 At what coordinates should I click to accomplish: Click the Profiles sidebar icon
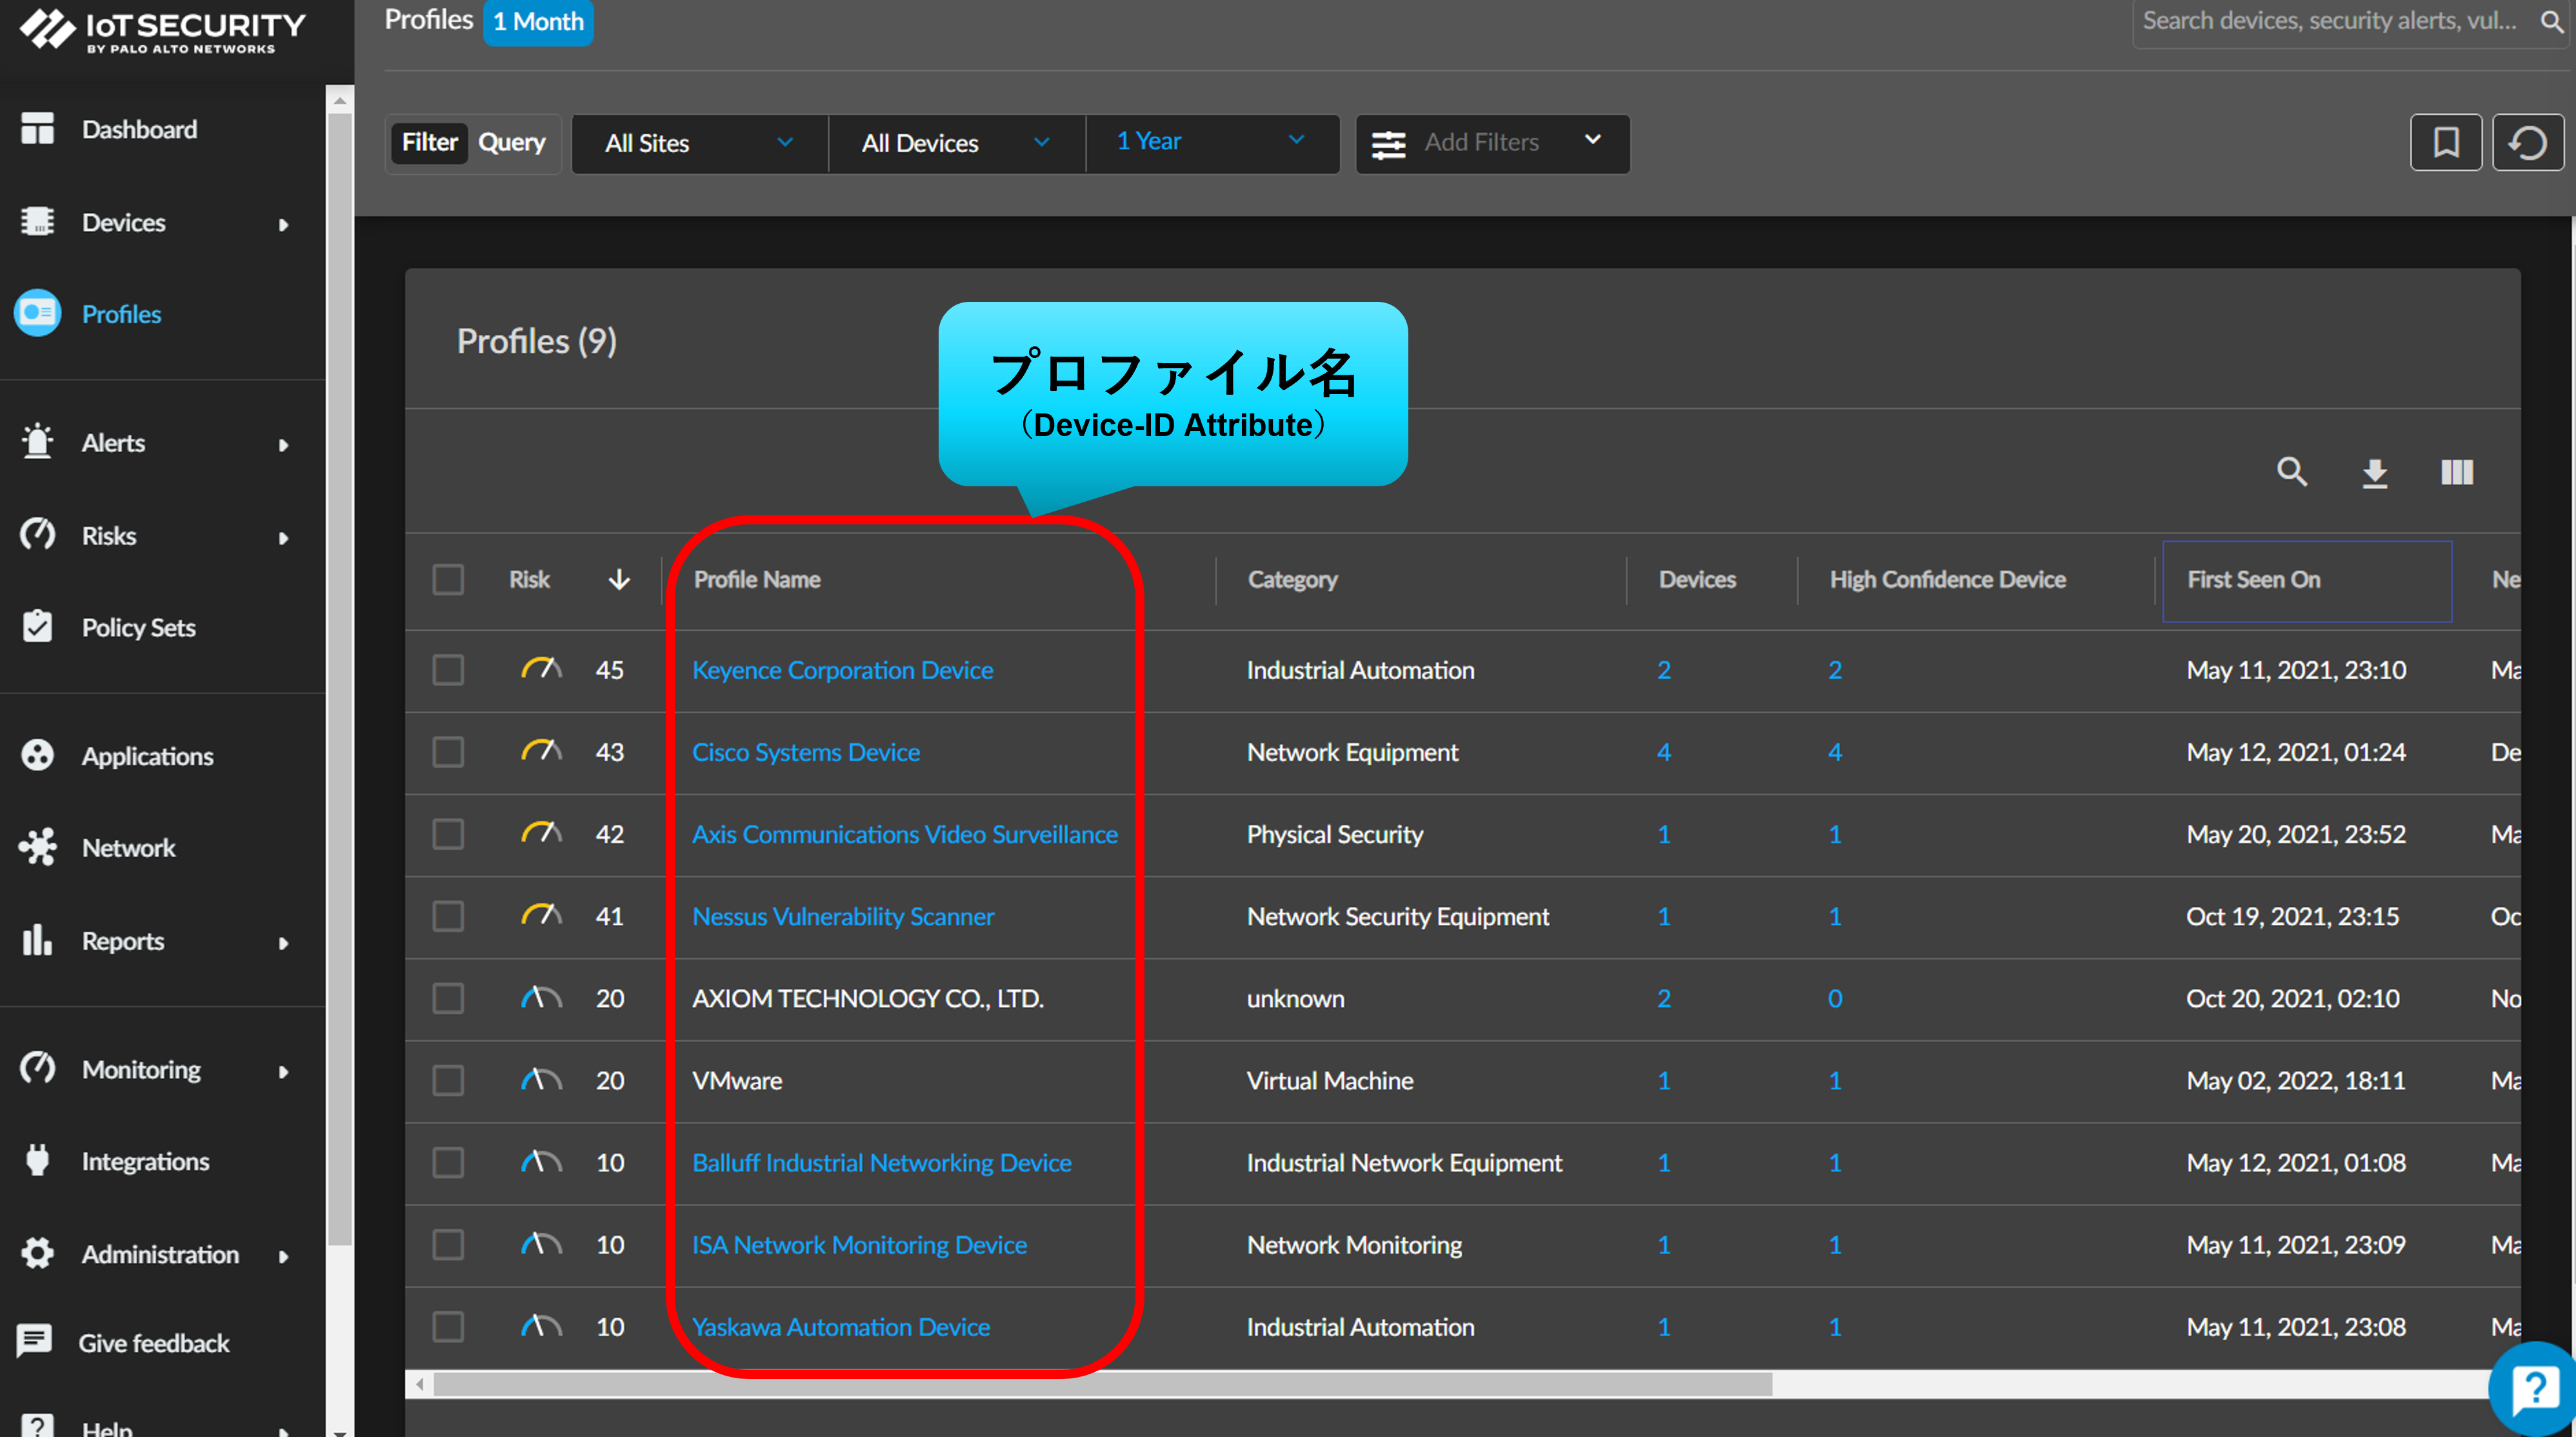click(38, 314)
